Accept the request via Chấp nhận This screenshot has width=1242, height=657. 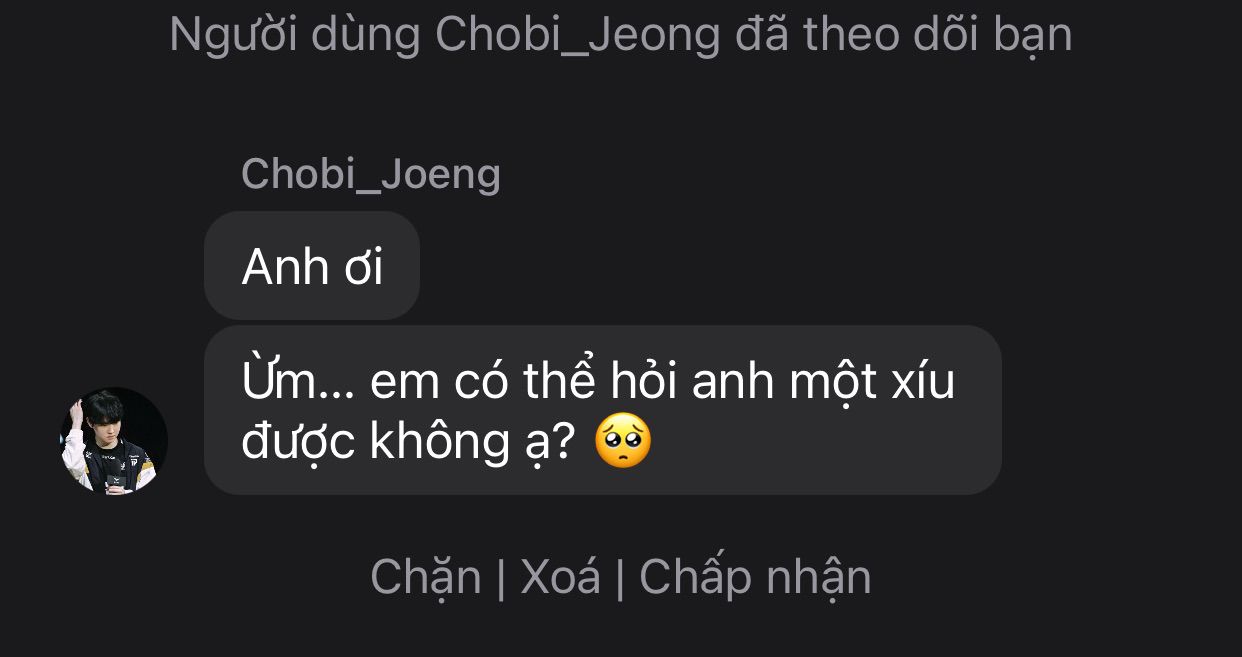pos(755,577)
